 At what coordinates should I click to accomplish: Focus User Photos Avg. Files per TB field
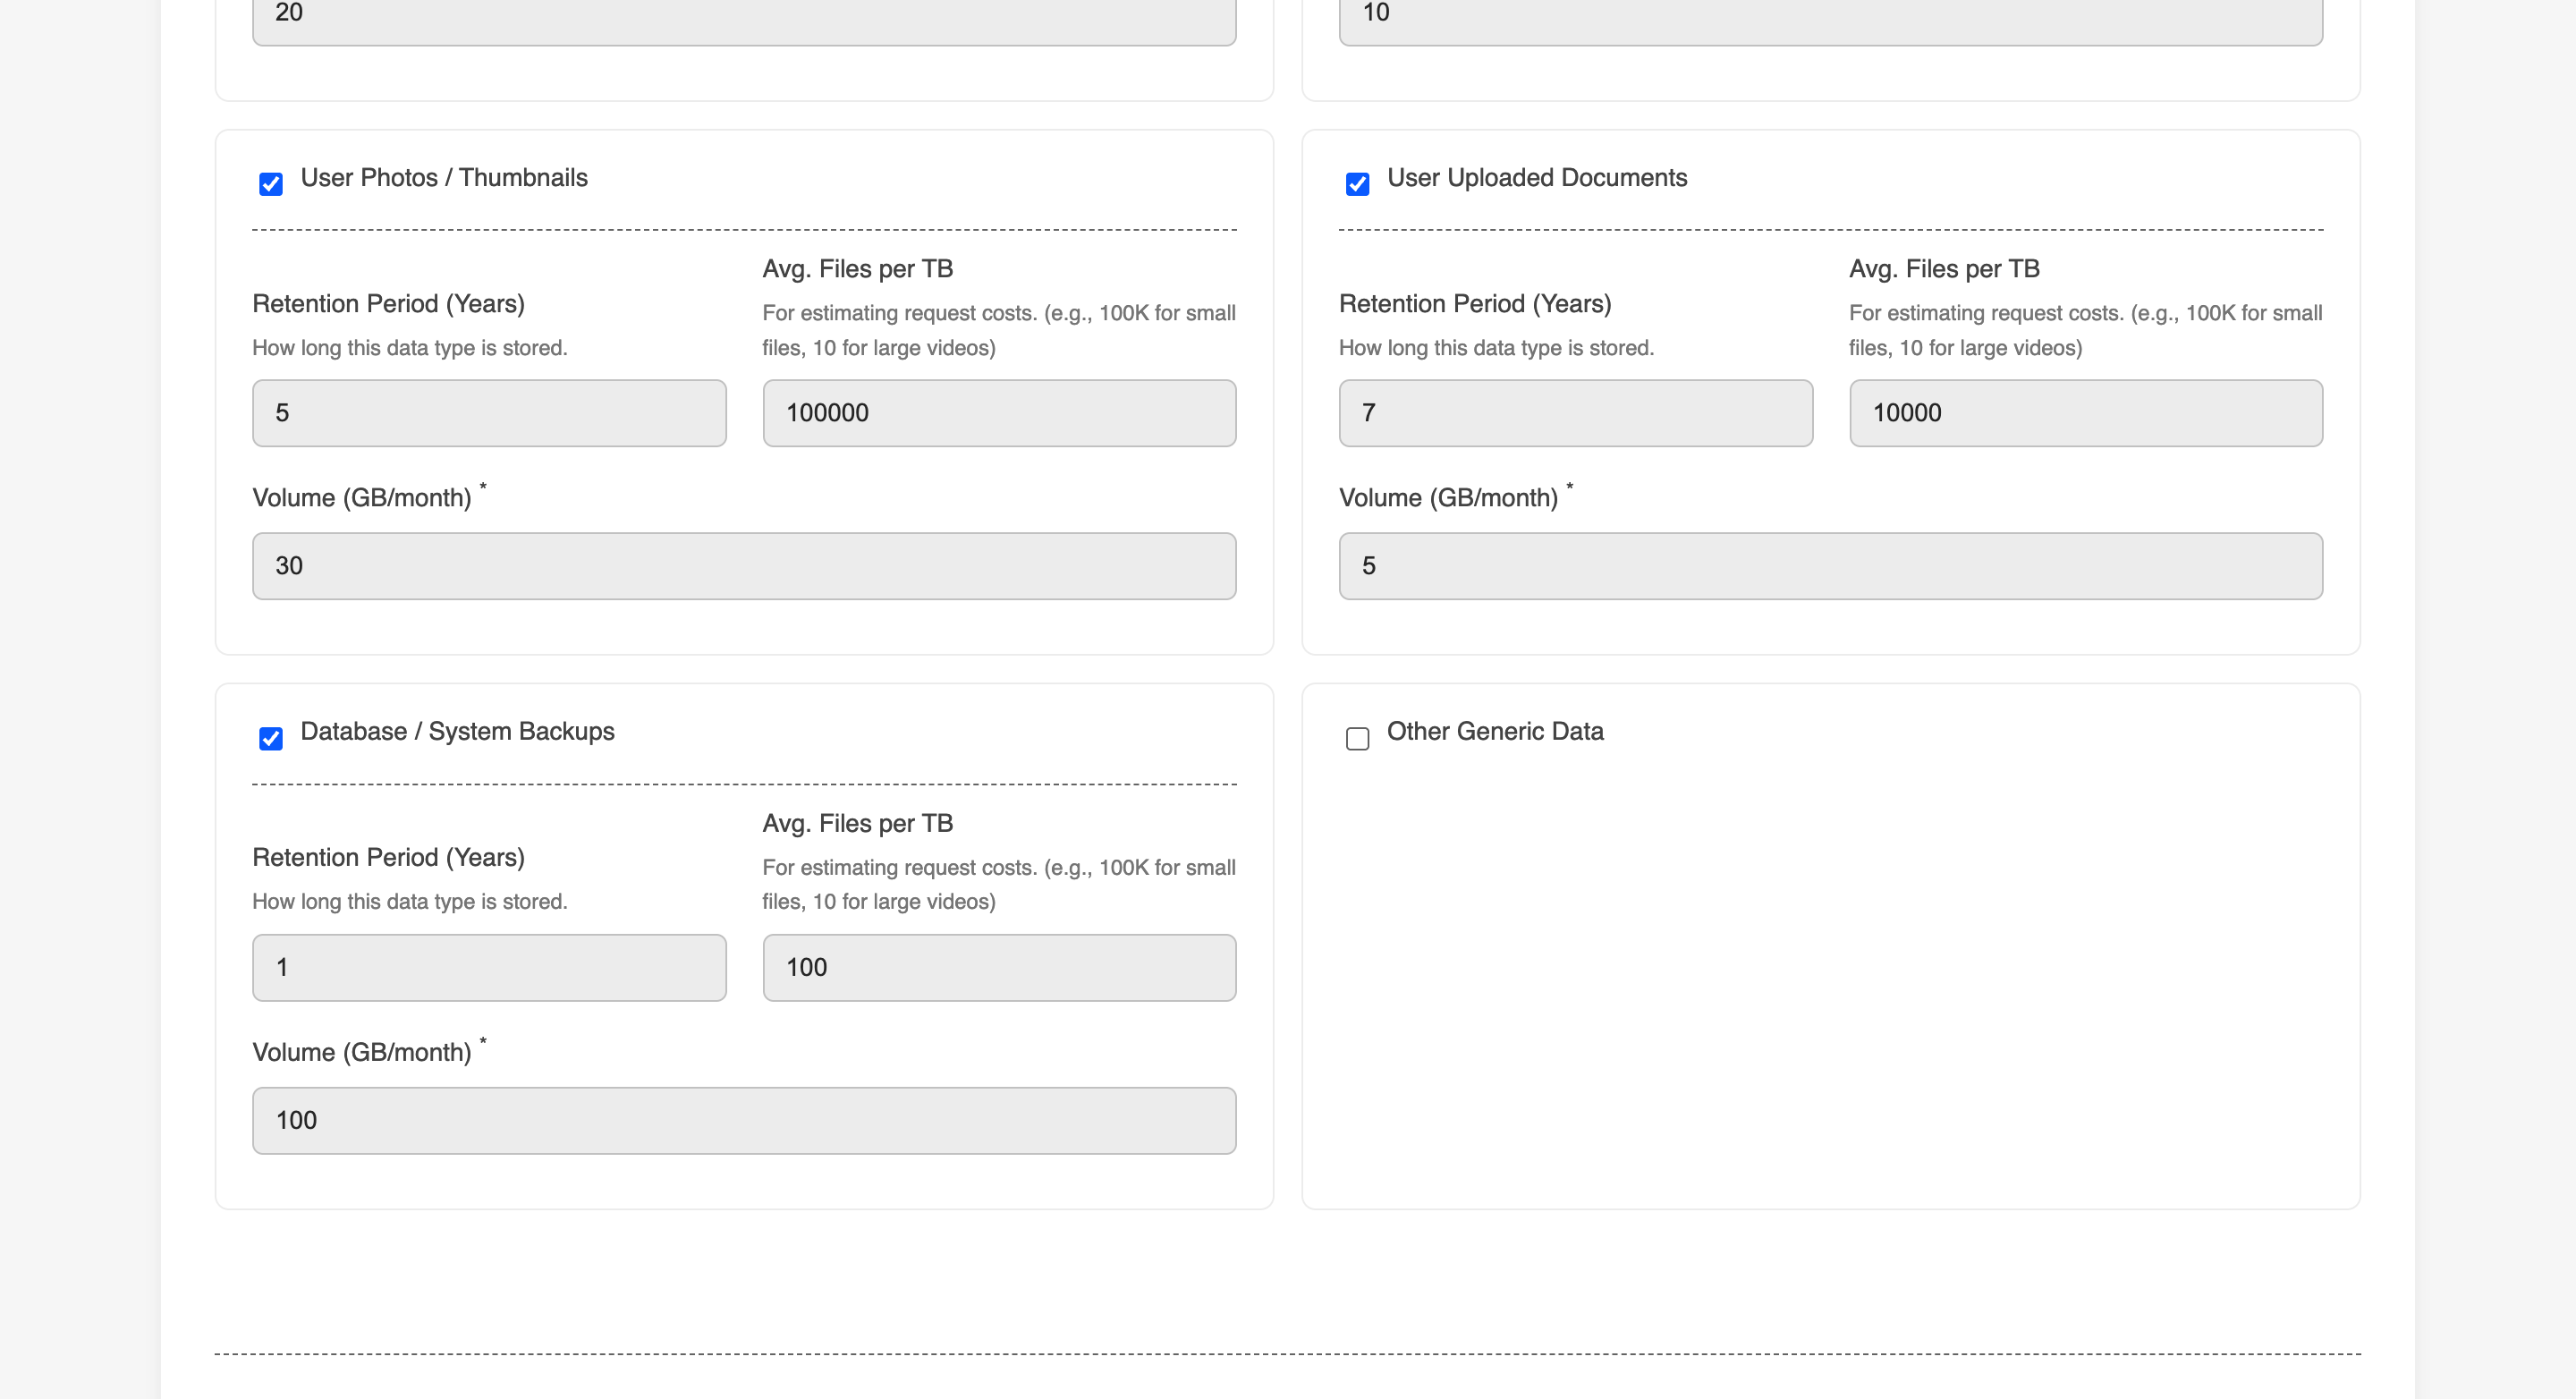click(998, 412)
